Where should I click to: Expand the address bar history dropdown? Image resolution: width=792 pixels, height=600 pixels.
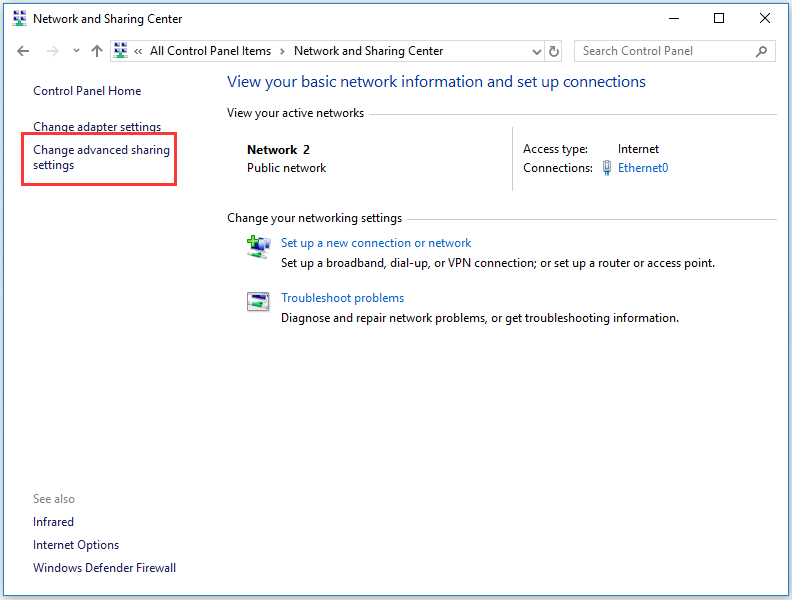535,51
